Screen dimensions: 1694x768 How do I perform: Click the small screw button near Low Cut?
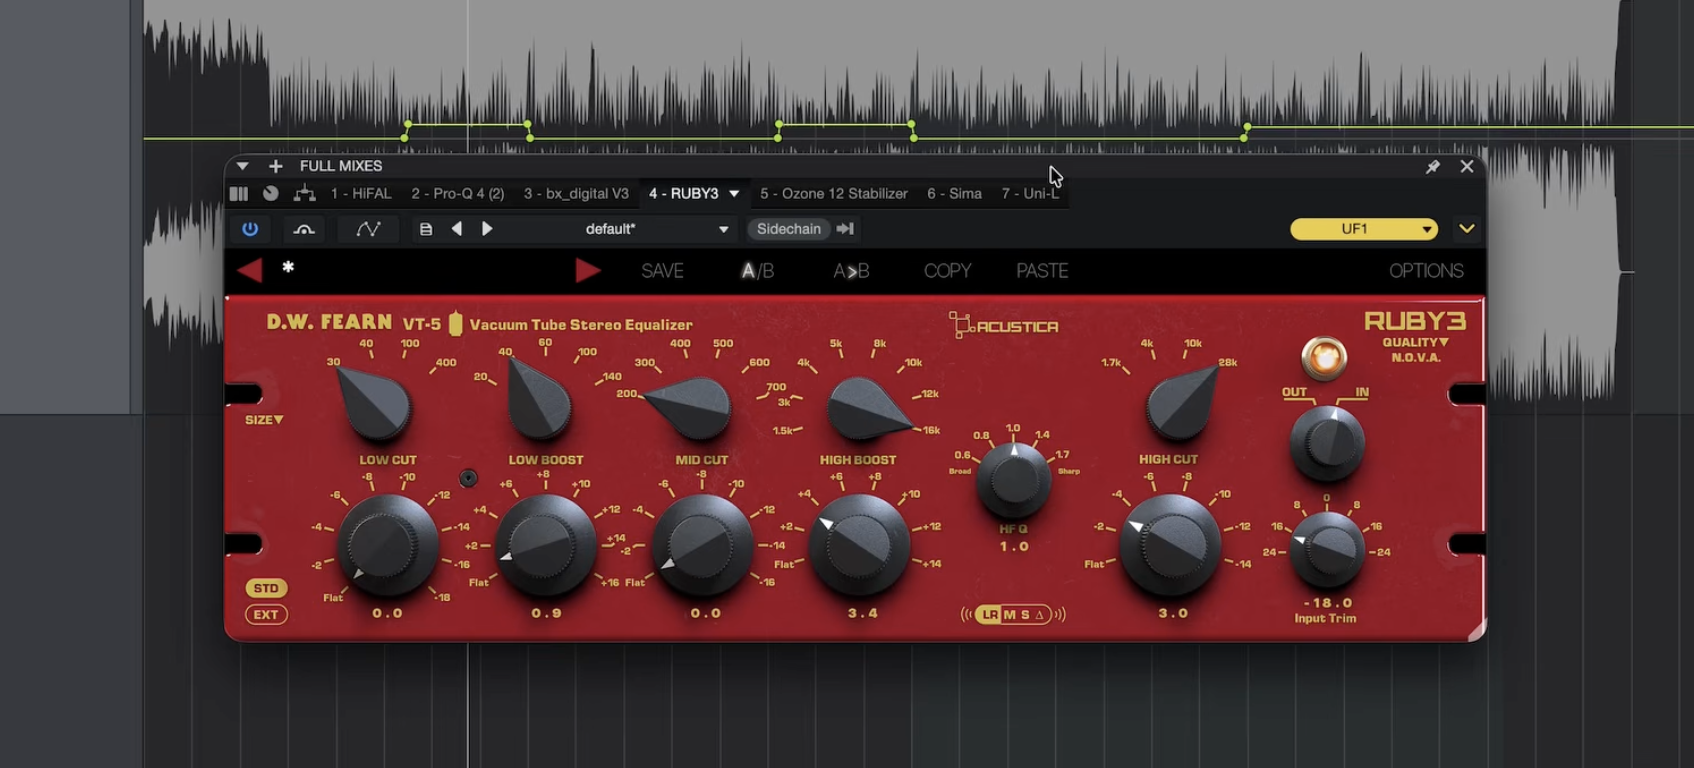coord(468,478)
